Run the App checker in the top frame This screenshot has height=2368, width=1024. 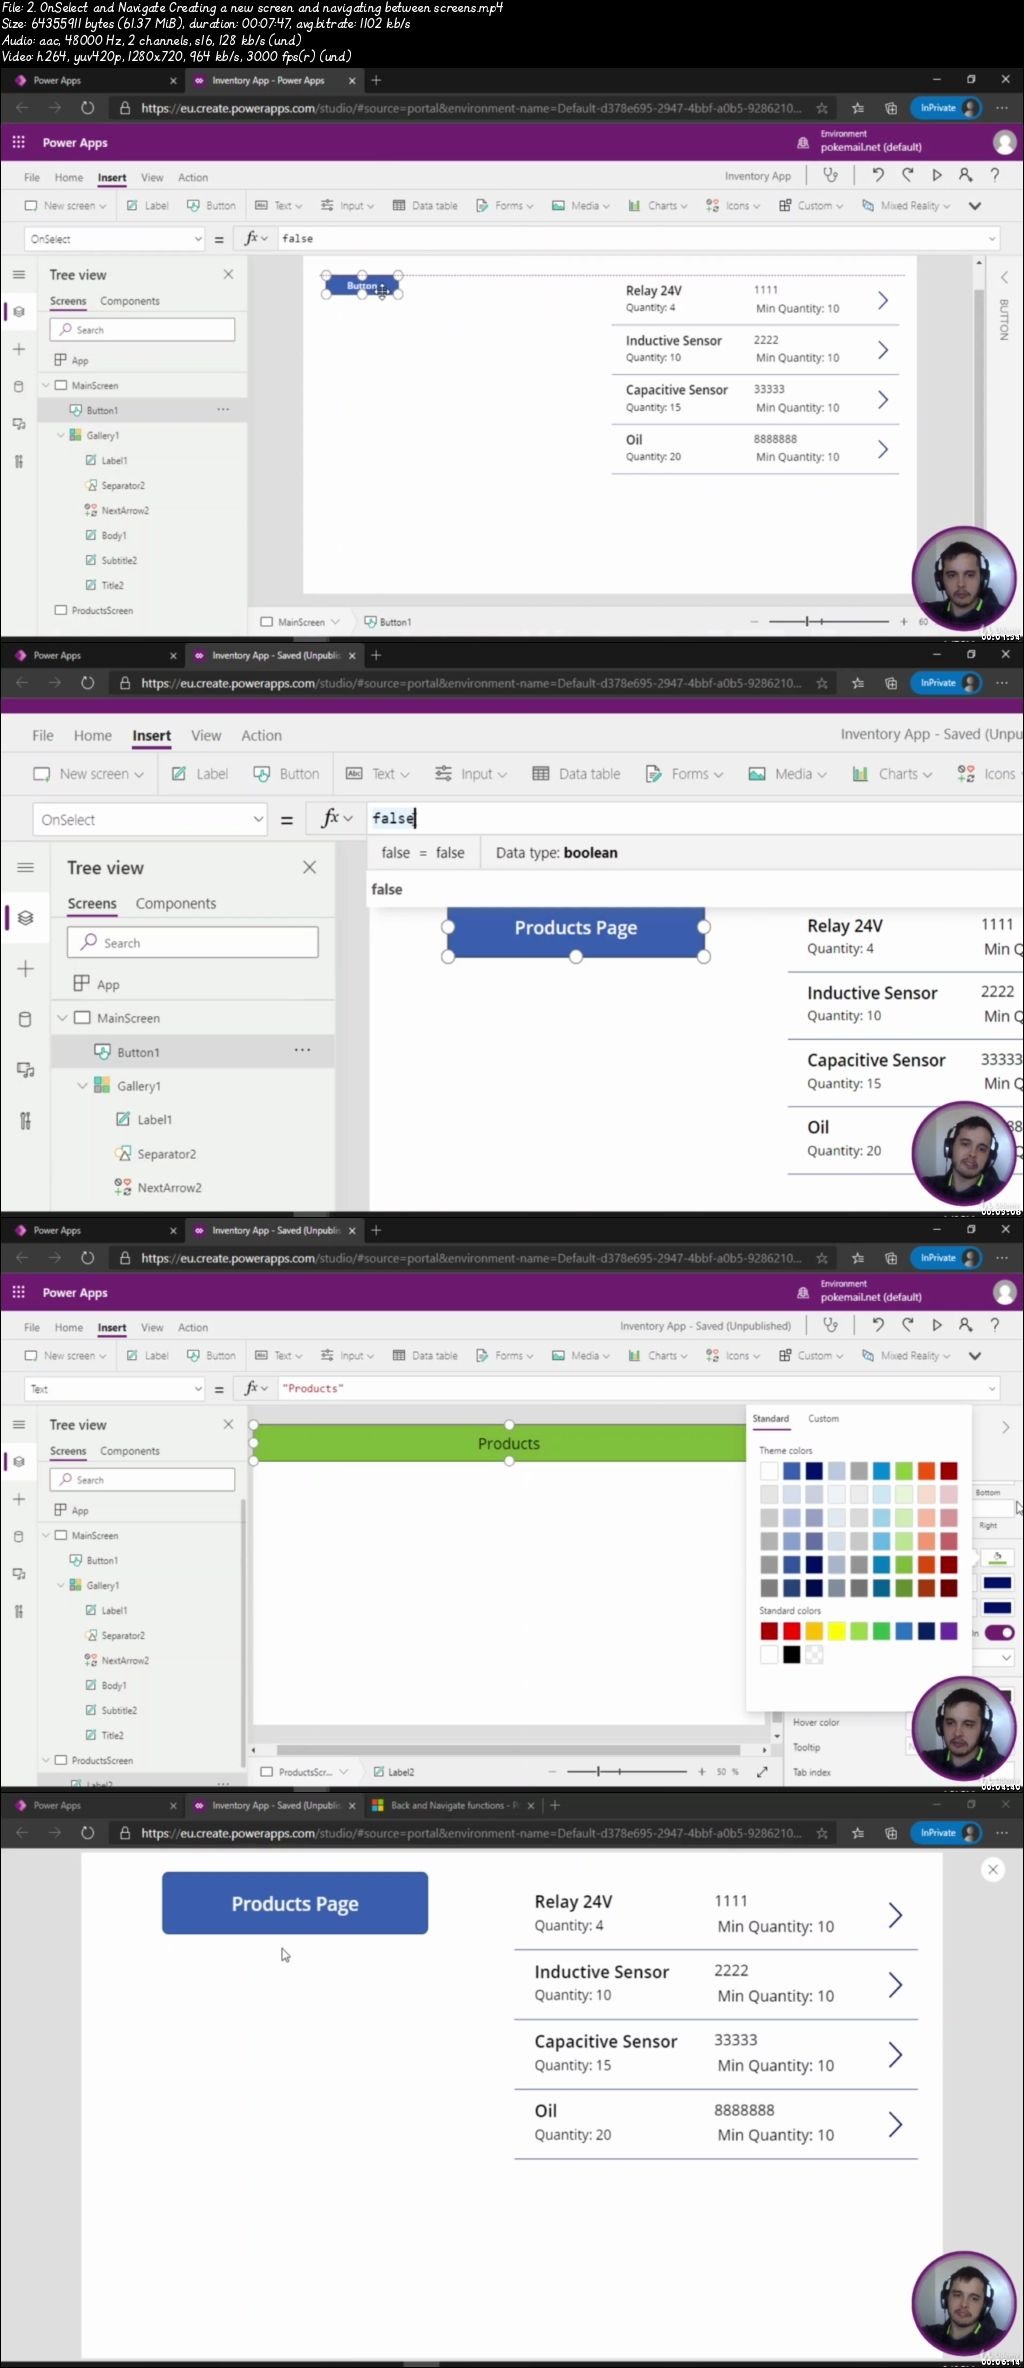(x=830, y=175)
